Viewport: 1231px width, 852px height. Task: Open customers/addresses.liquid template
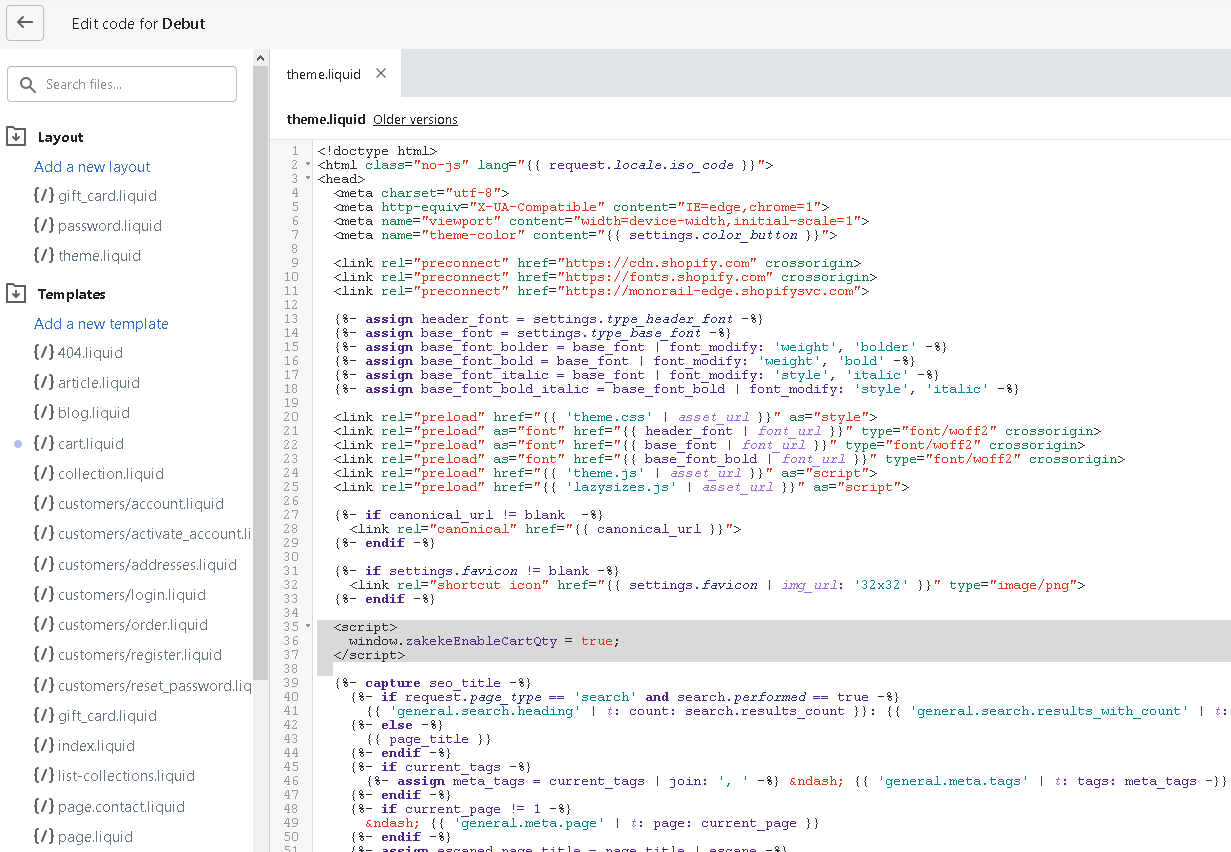pos(147,565)
